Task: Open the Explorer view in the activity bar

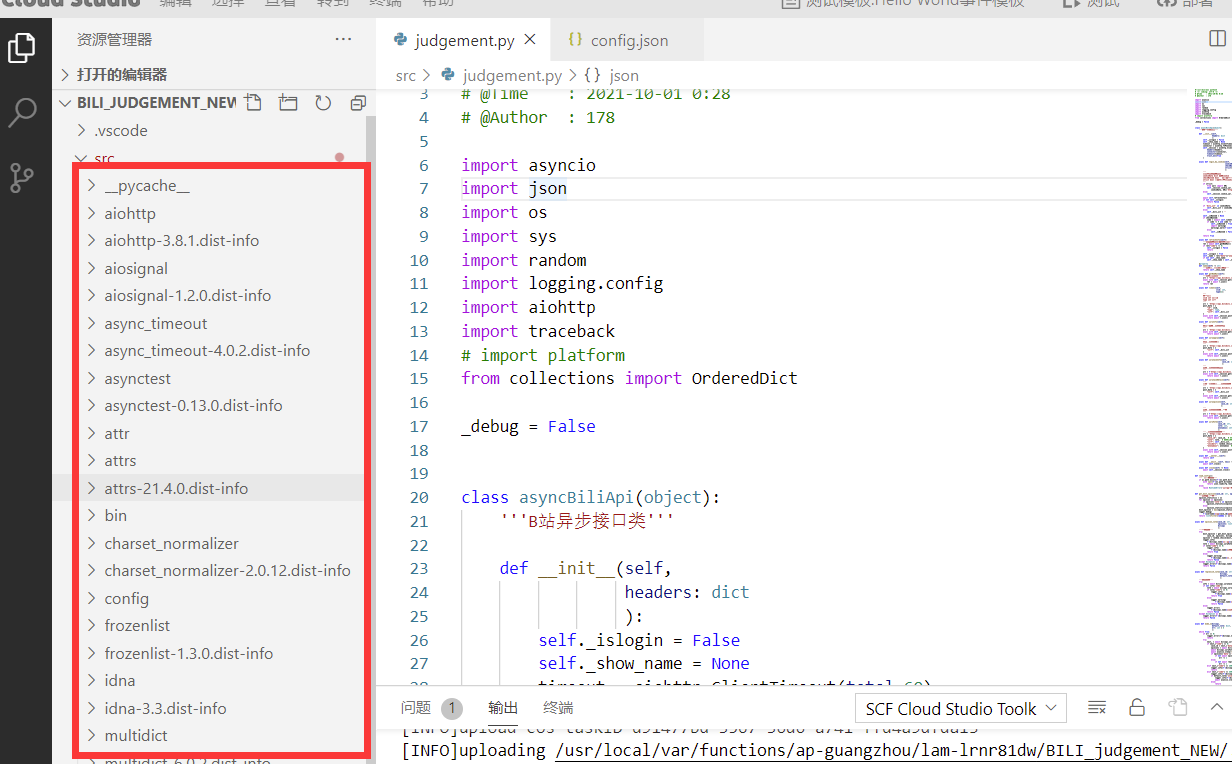Action: click(x=23, y=45)
